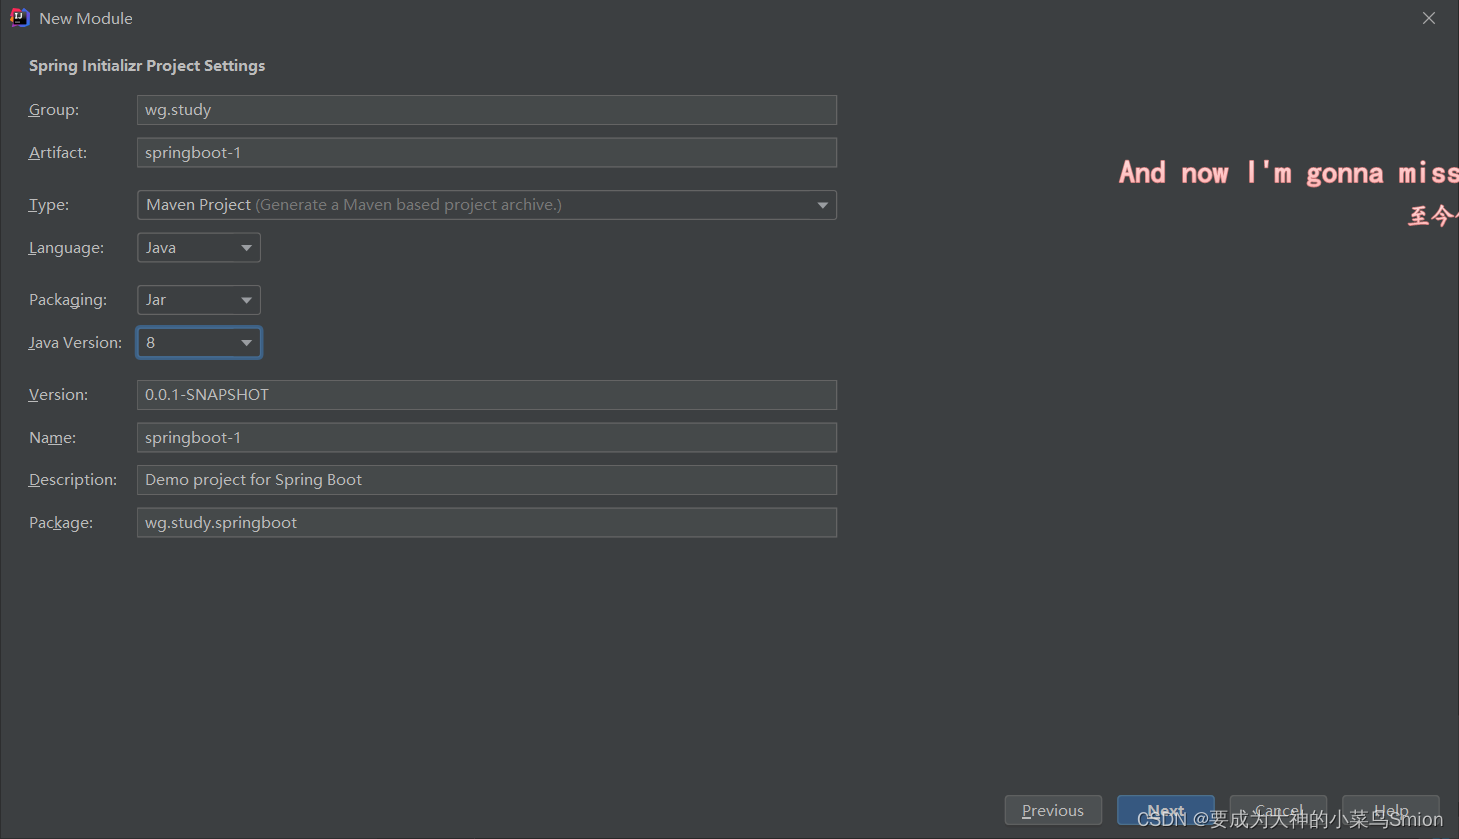This screenshot has height=839, width=1459.
Task: Close the New Module dialog
Action: point(1429,18)
